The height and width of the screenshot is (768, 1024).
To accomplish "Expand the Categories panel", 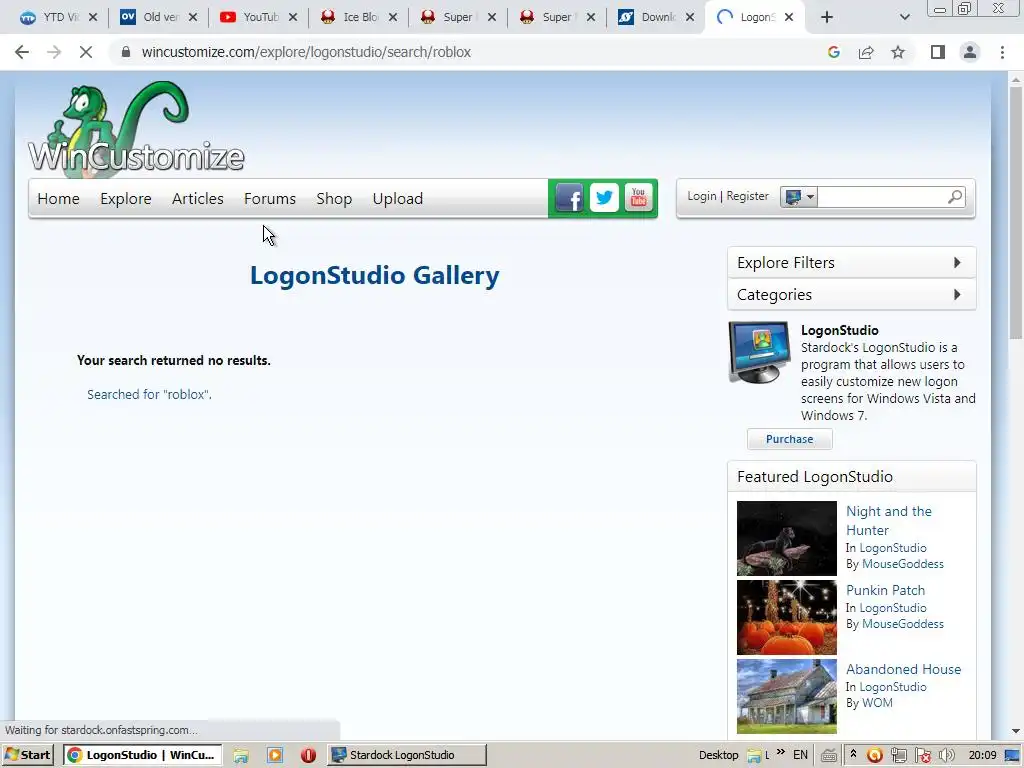I will click(x=852, y=295).
